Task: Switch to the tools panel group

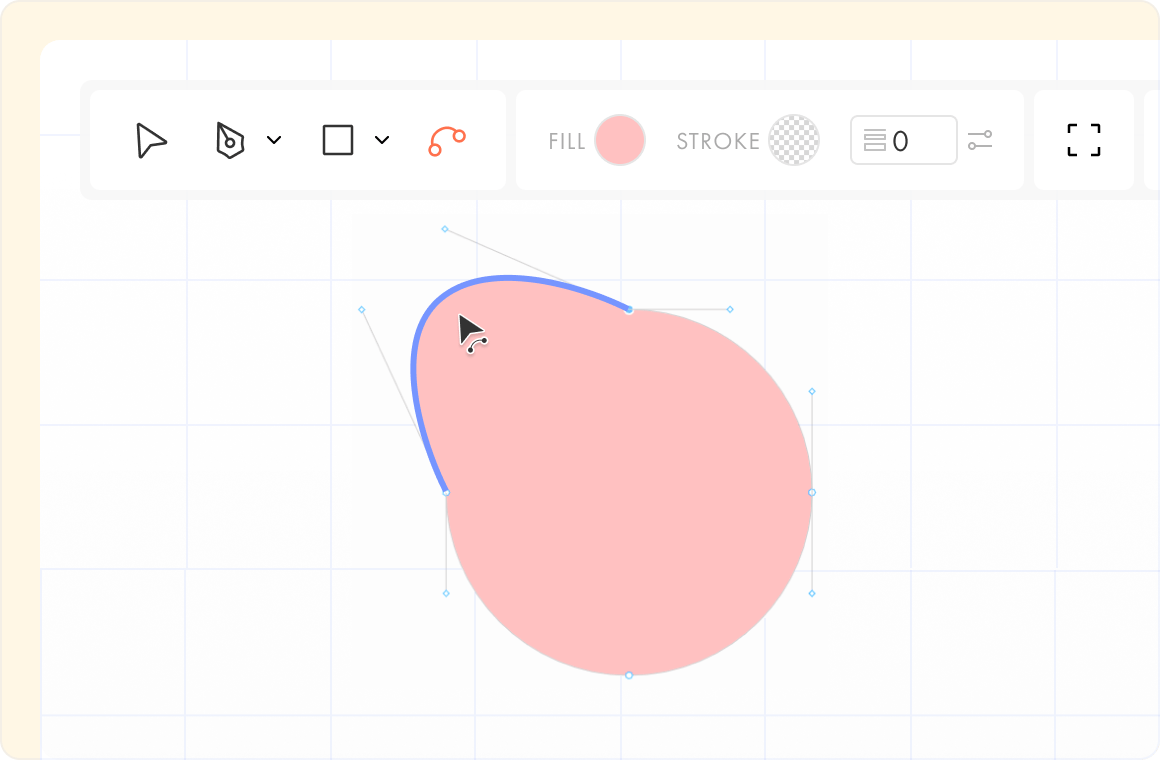Action: 297,140
